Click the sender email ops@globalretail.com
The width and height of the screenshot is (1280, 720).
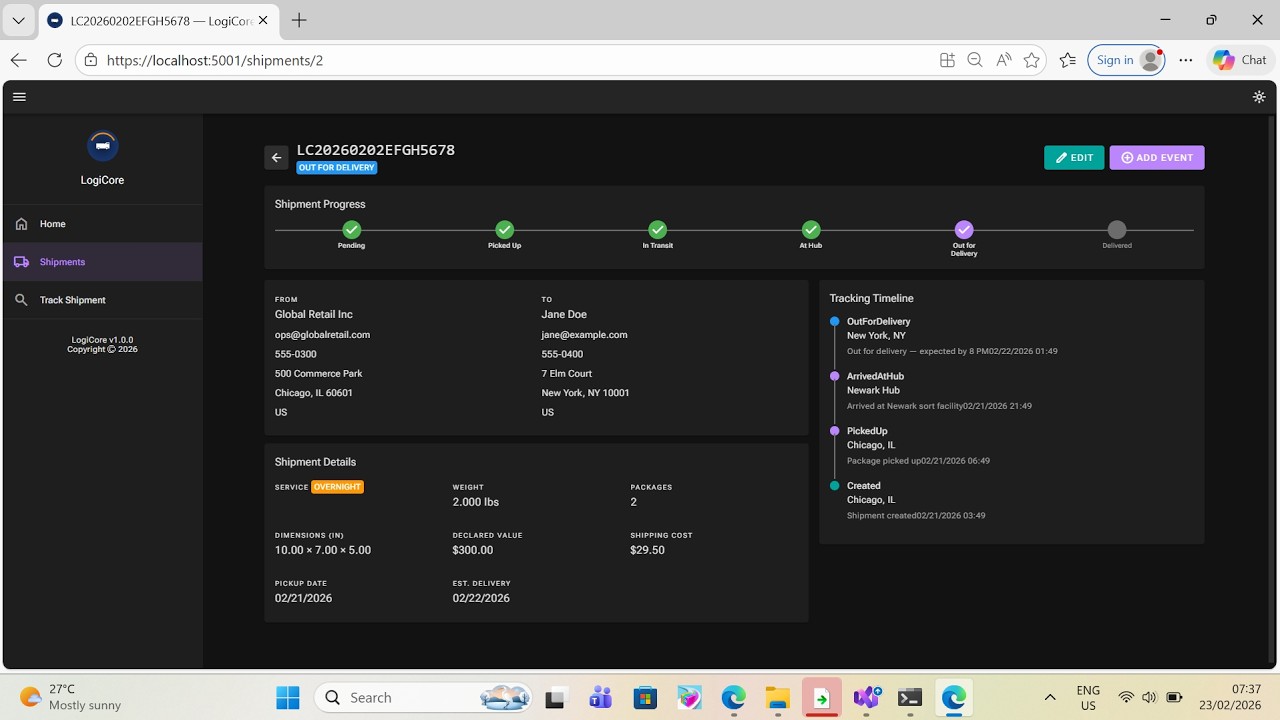323,335
